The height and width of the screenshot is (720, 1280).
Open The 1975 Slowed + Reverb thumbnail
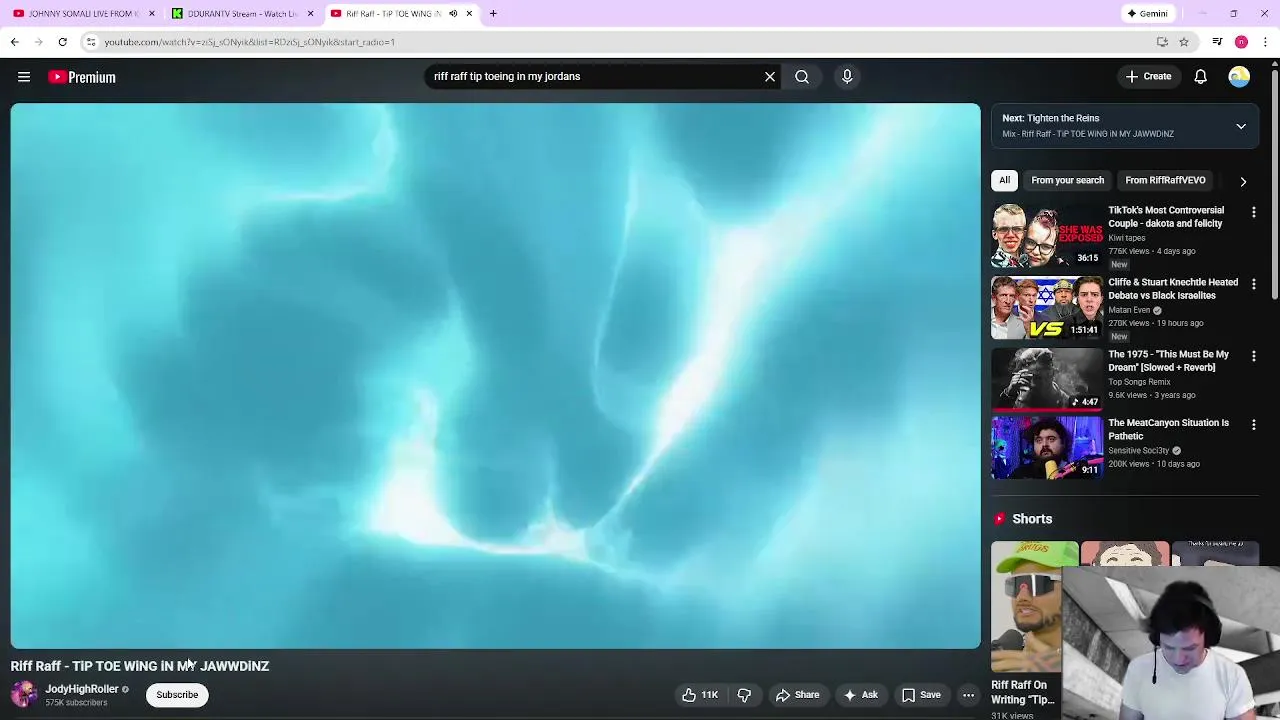[x=1047, y=380]
